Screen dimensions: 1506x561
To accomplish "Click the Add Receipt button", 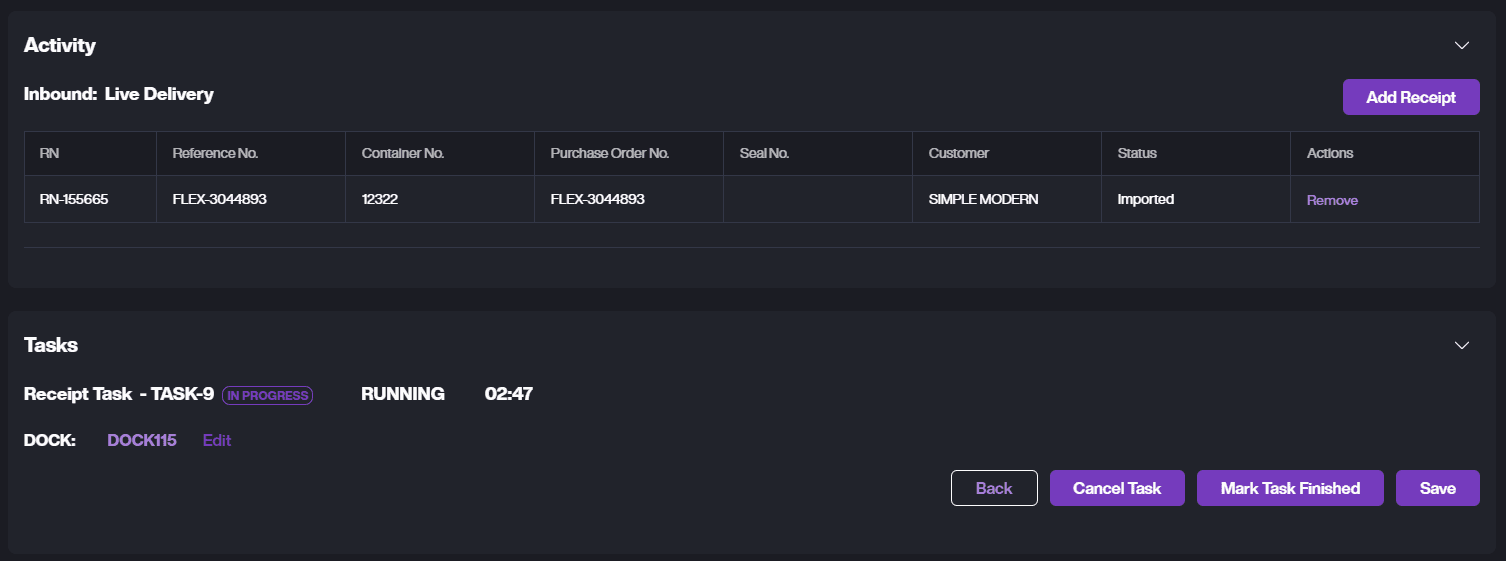I will click(x=1410, y=97).
